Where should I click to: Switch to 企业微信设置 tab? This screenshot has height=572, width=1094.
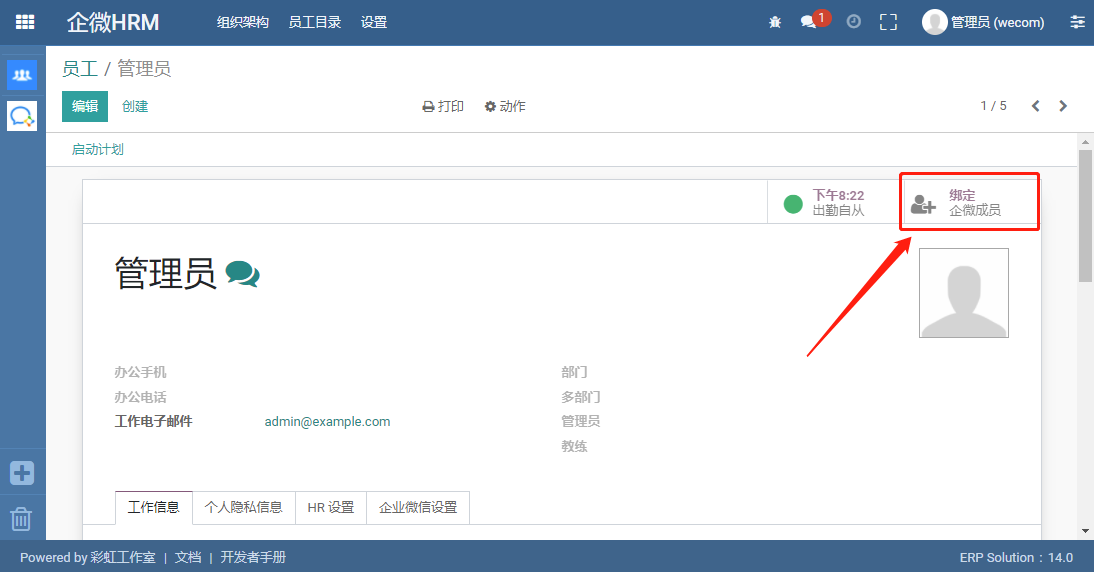click(x=418, y=507)
